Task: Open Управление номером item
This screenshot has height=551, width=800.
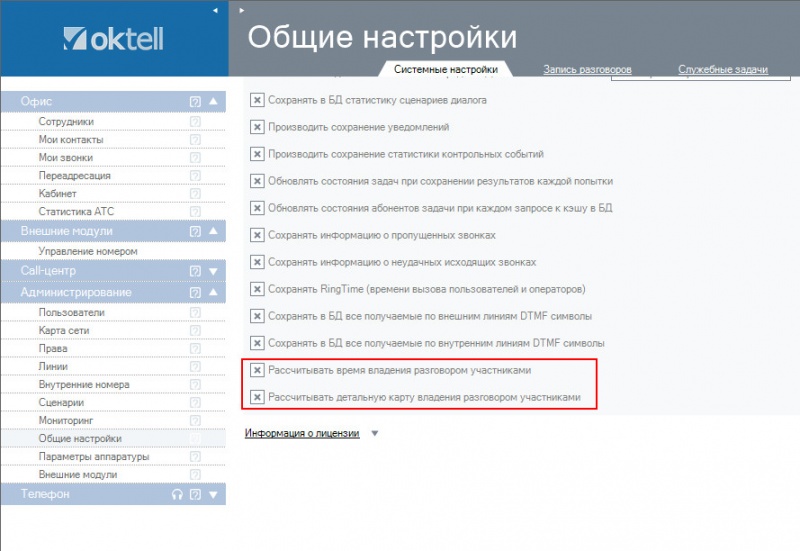Action: tap(88, 252)
